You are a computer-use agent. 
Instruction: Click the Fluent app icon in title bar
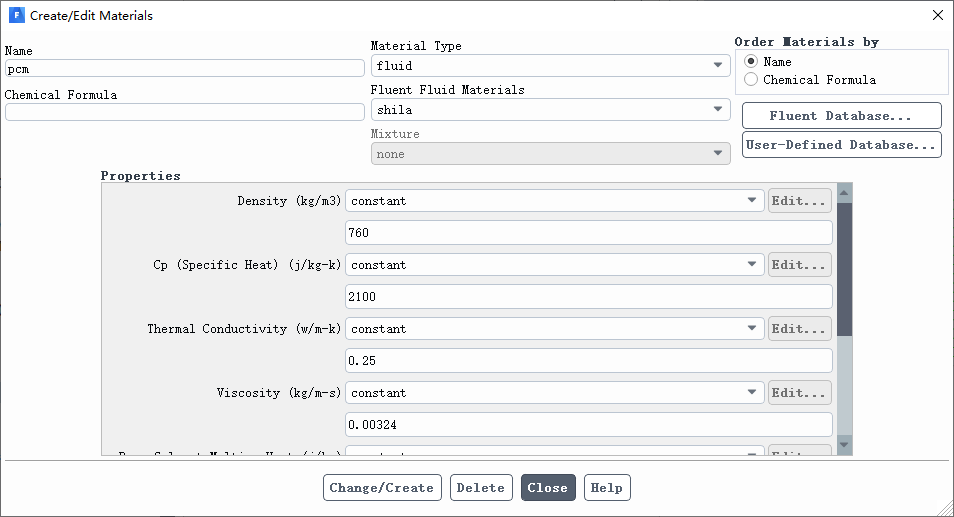click(x=16, y=15)
